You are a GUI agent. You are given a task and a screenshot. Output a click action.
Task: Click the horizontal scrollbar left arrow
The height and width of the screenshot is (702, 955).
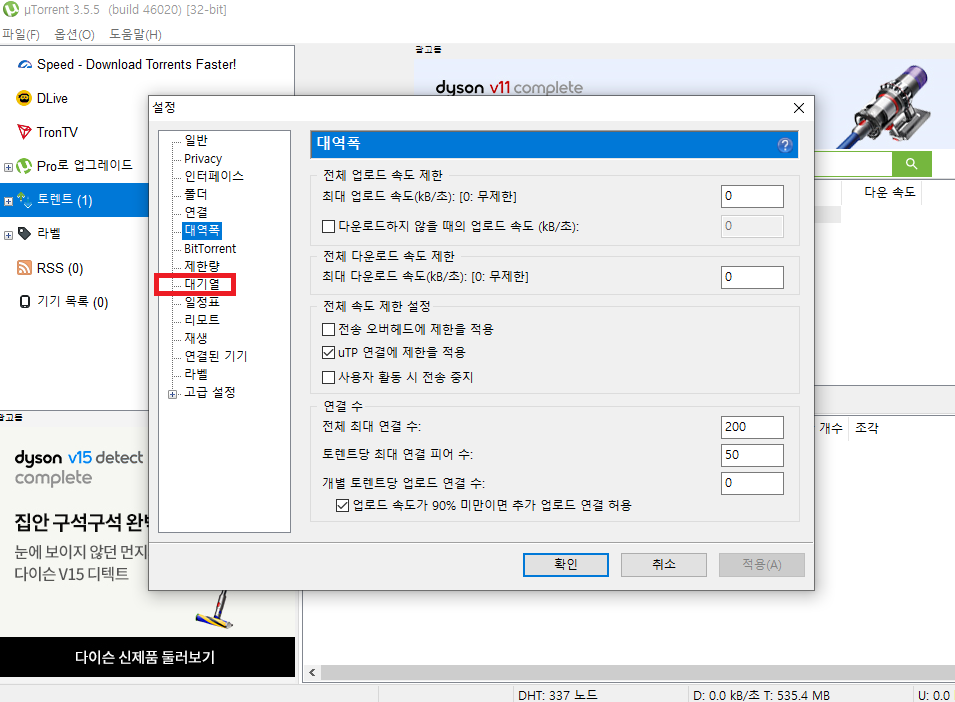pos(312,673)
